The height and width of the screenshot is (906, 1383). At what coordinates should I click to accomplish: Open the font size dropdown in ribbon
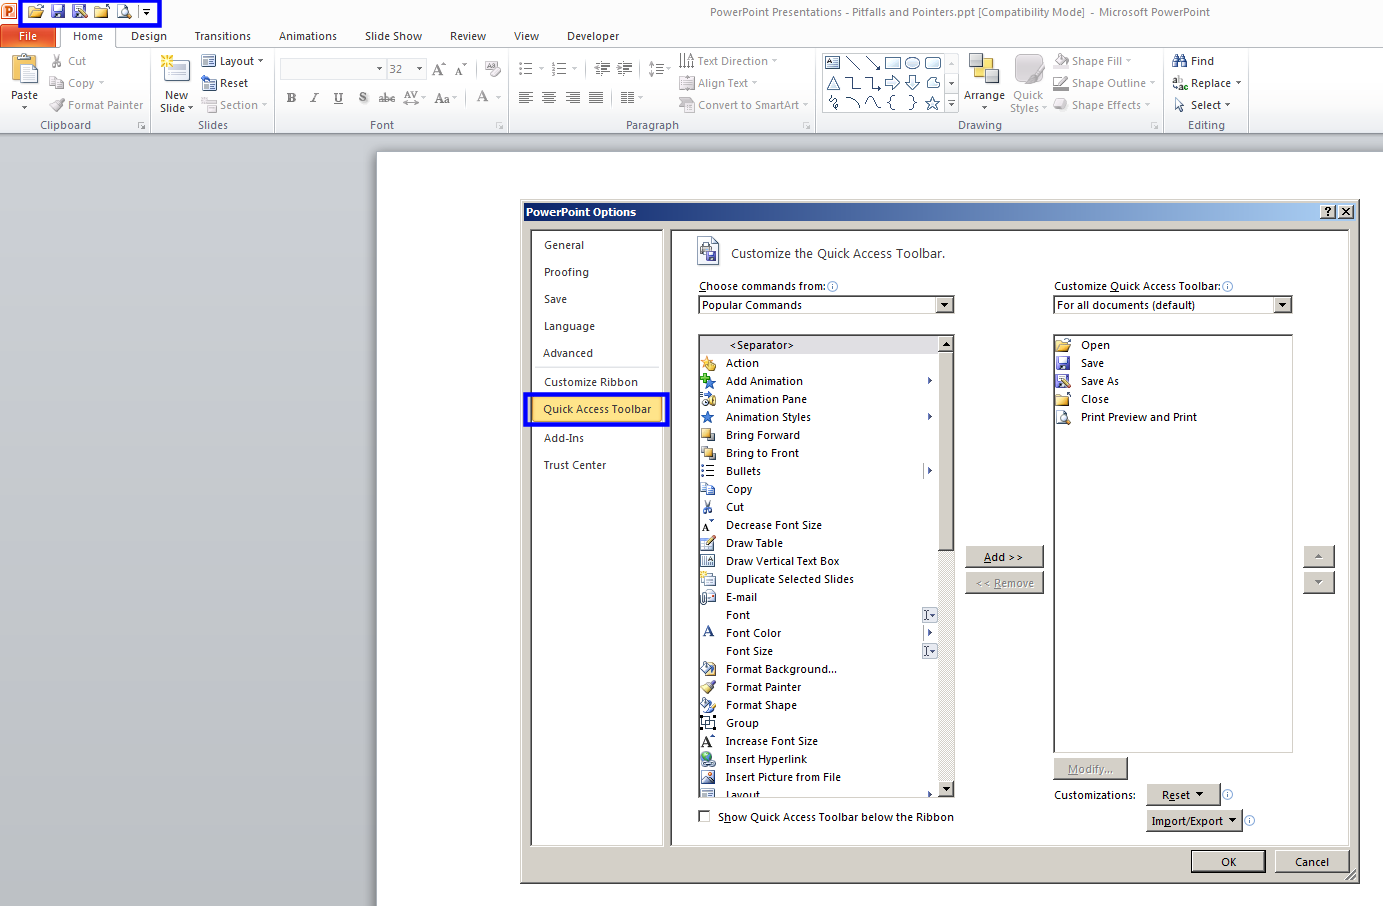tap(420, 69)
